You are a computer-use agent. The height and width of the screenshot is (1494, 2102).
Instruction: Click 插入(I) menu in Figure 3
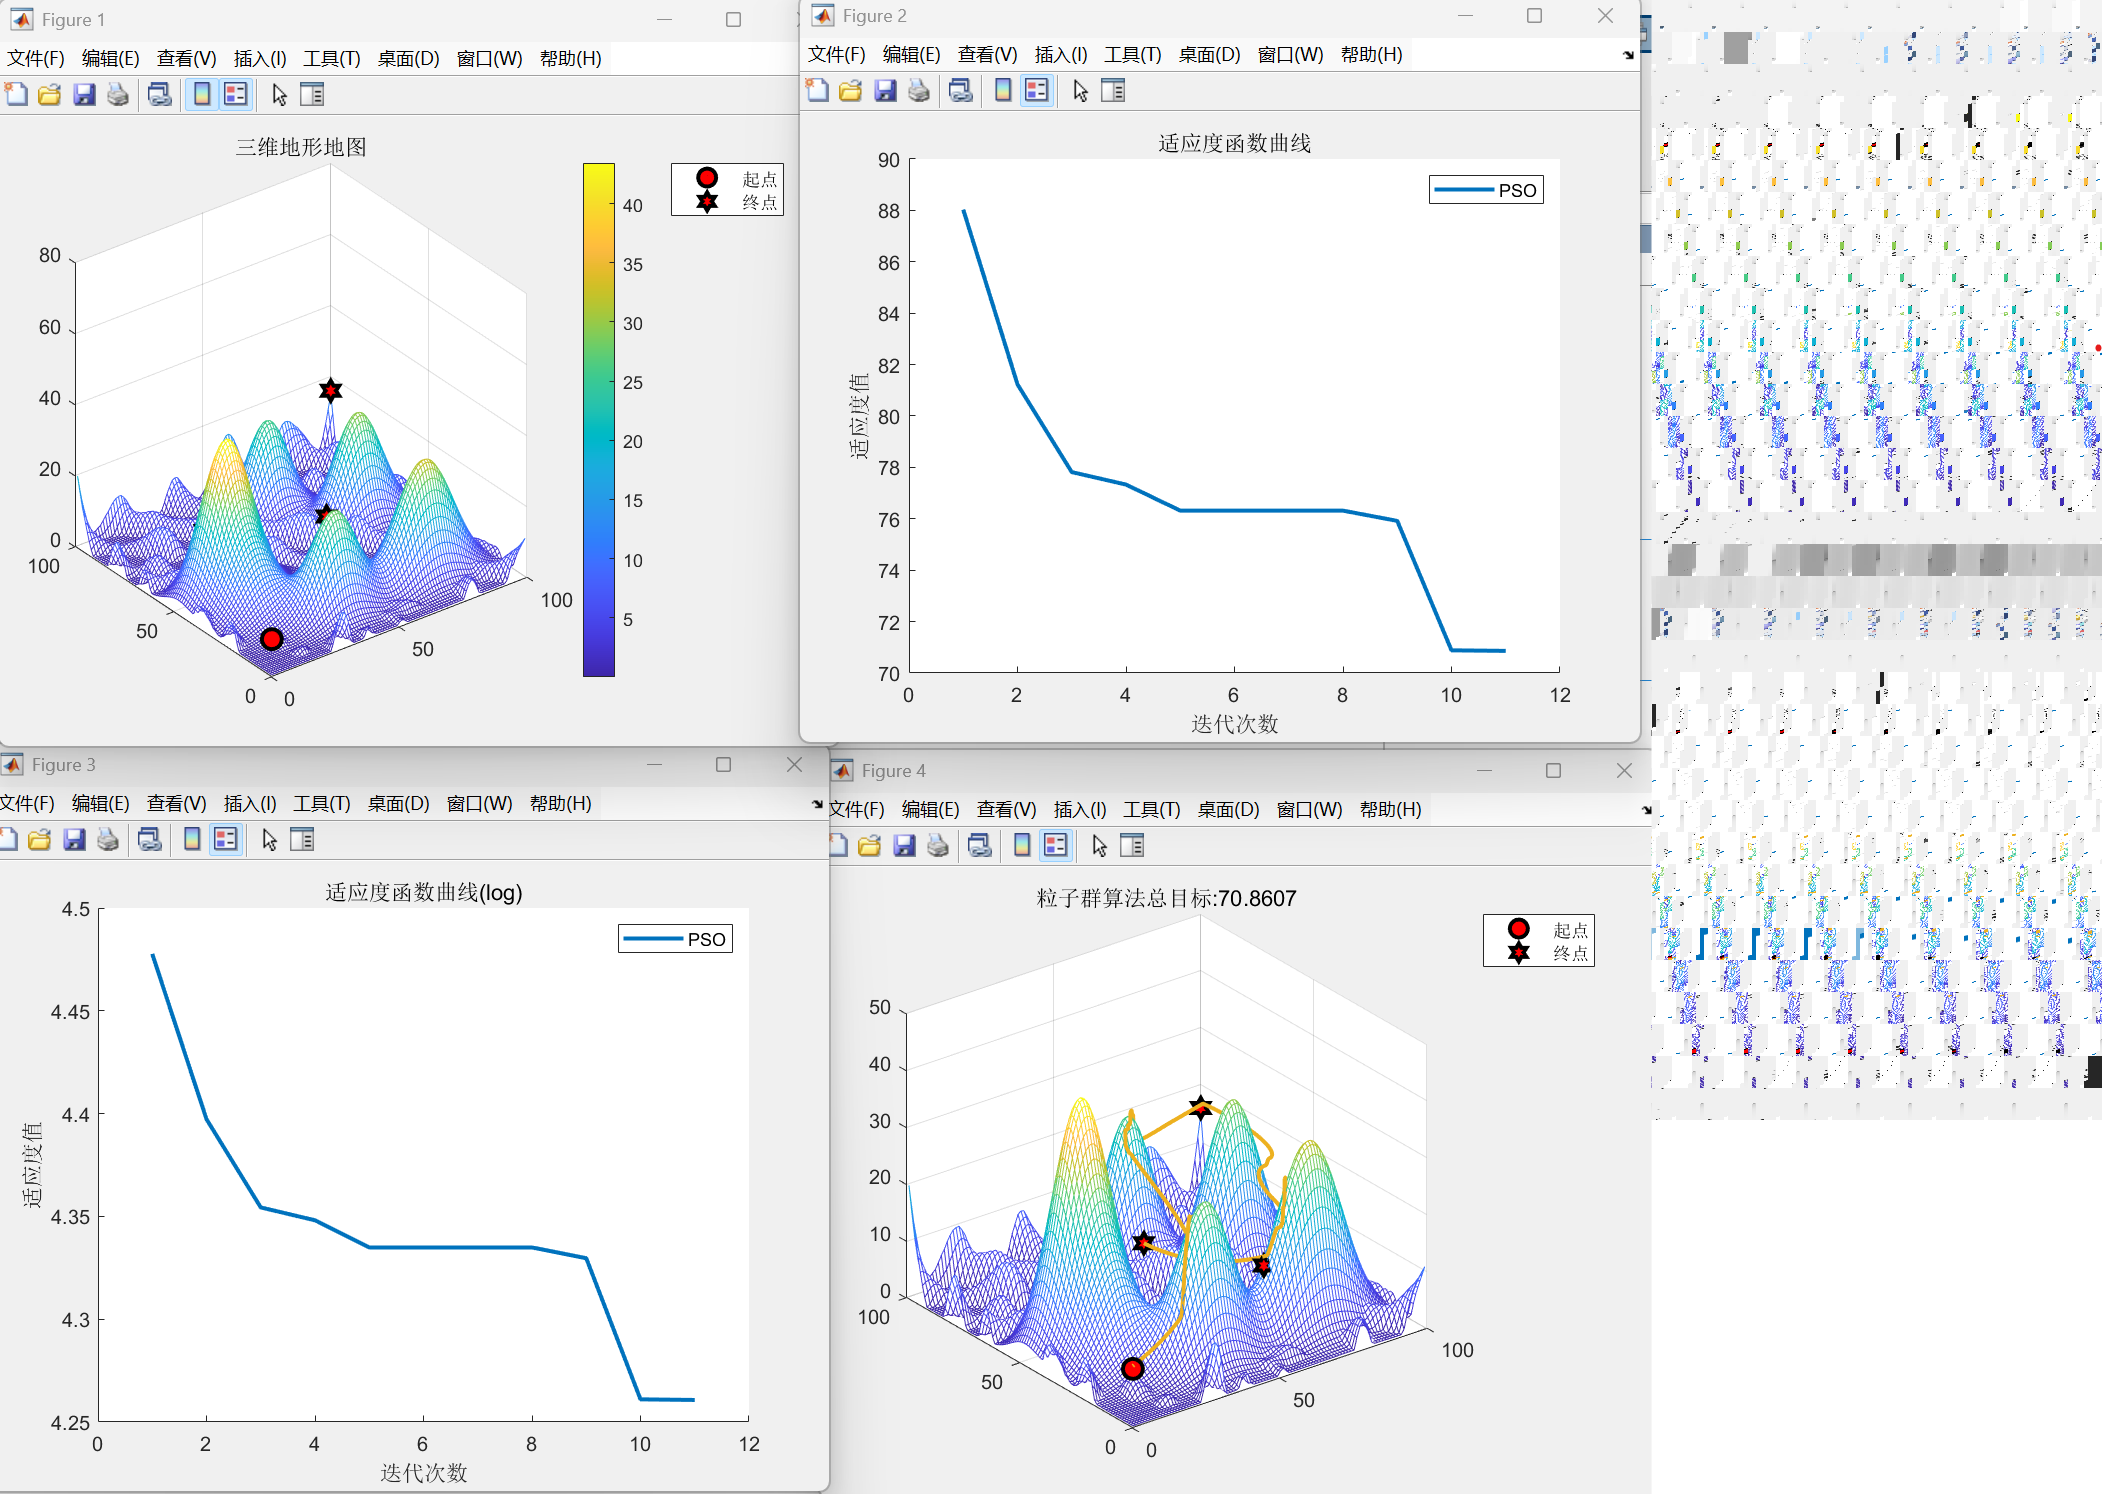(250, 803)
